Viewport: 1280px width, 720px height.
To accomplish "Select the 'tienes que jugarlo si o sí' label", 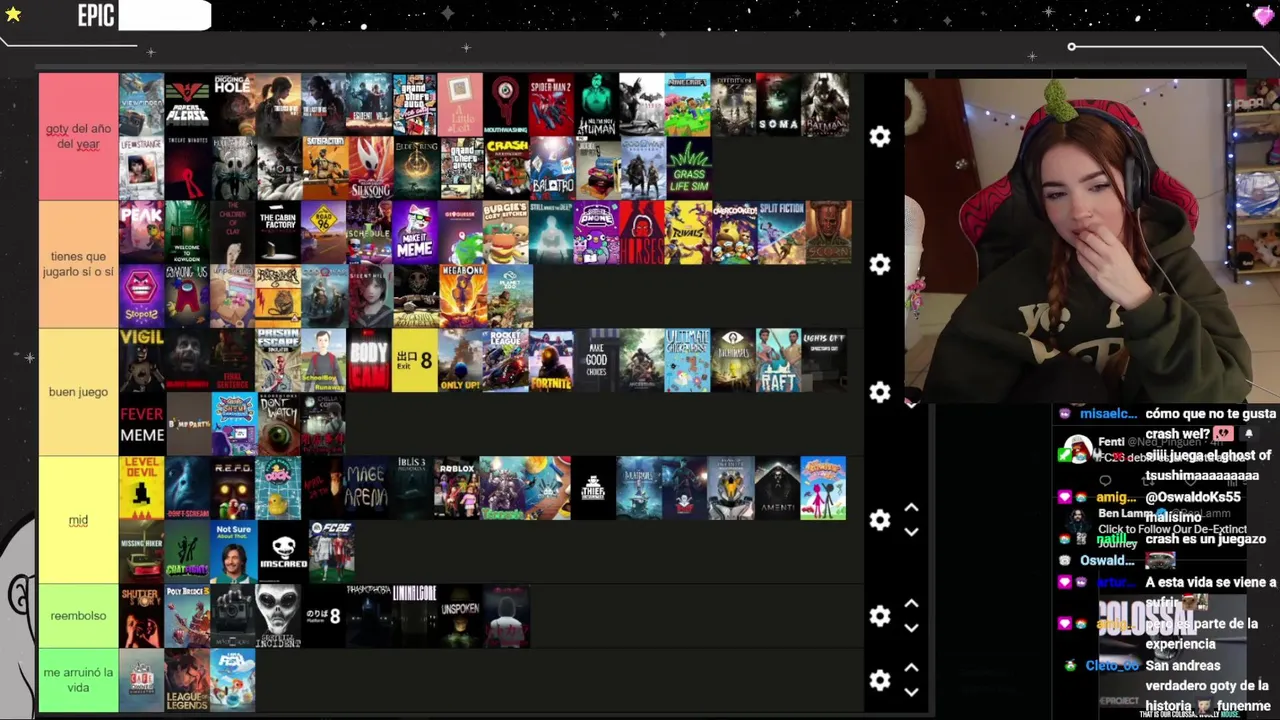I will (x=78, y=264).
